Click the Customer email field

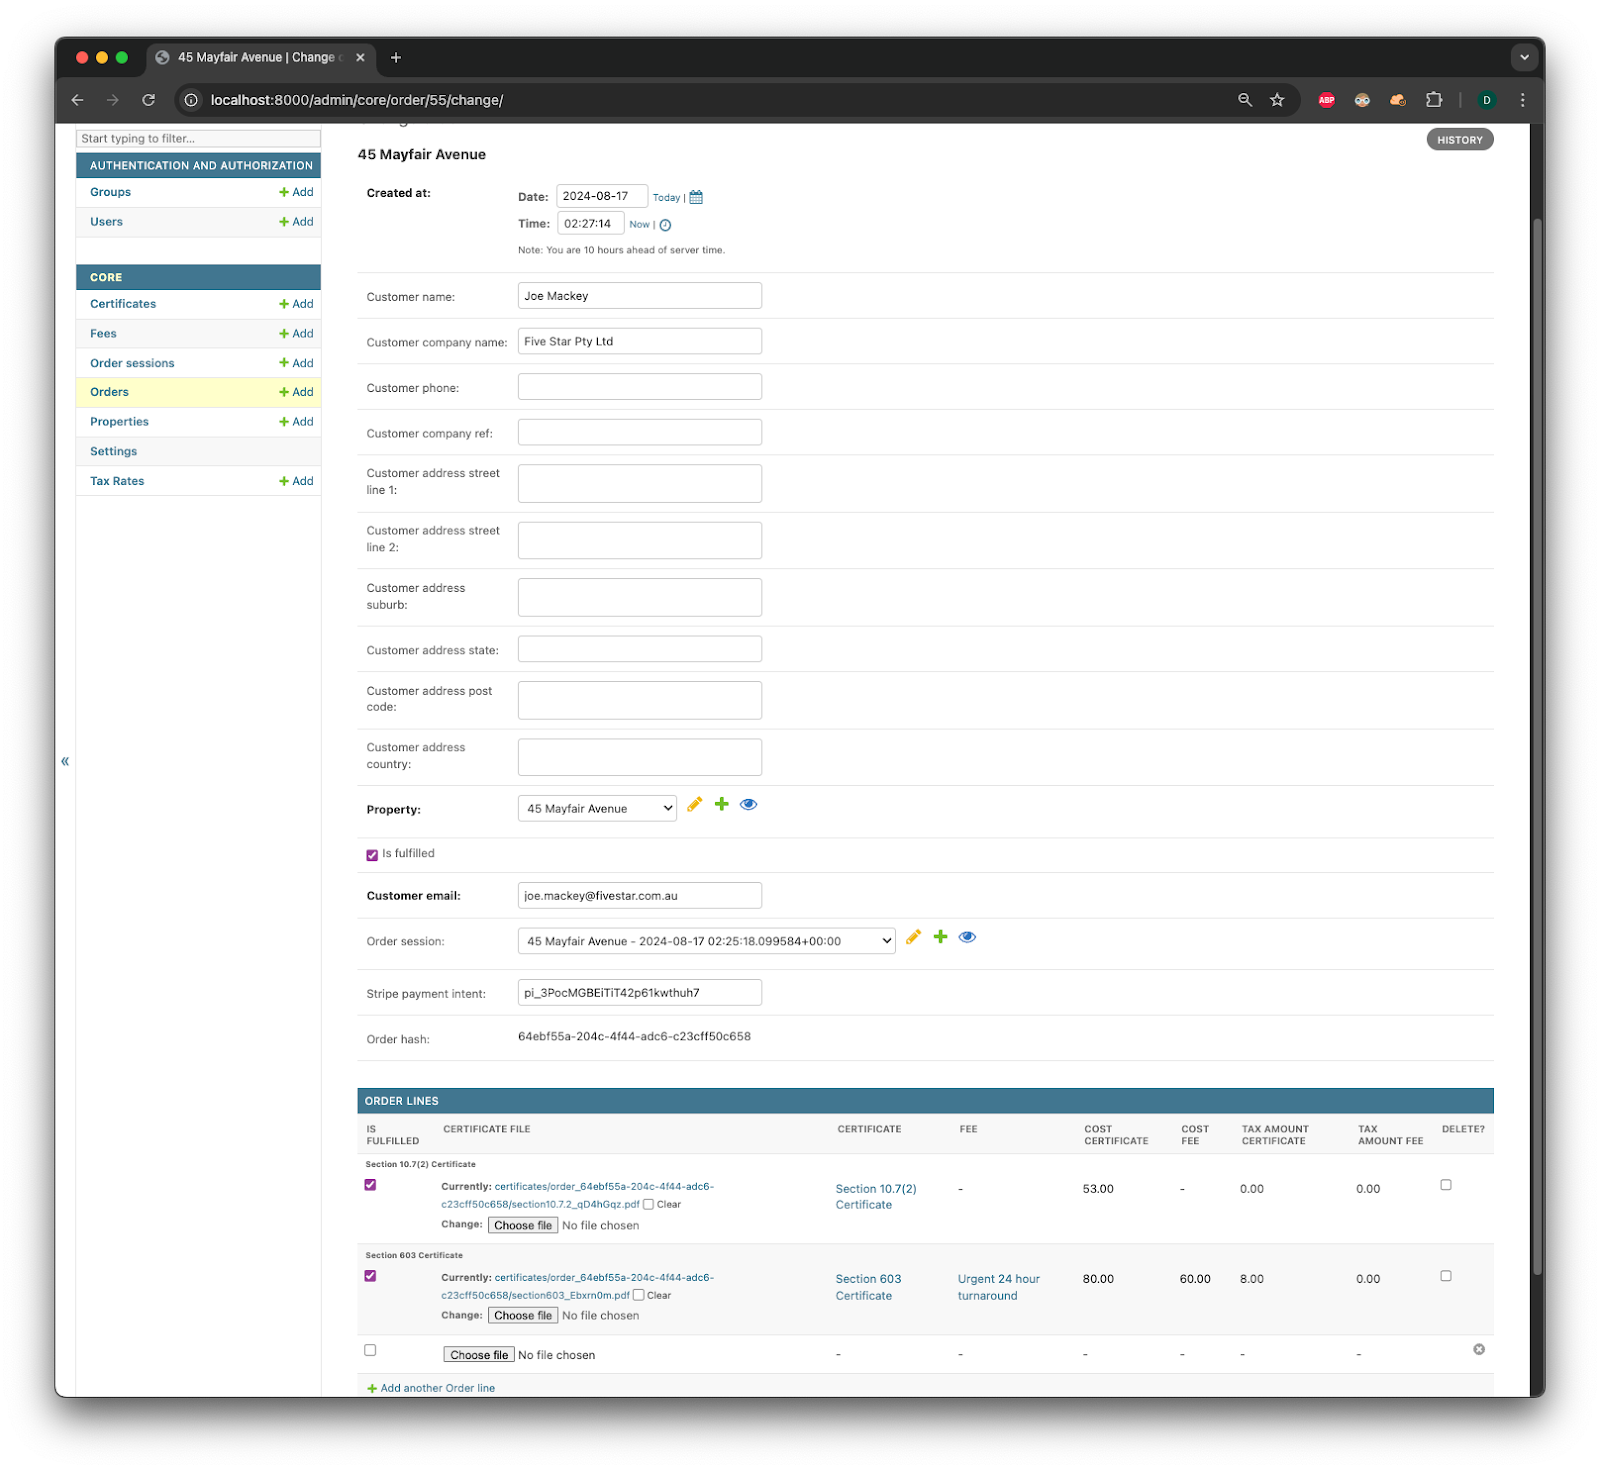pyautogui.click(x=639, y=896)
